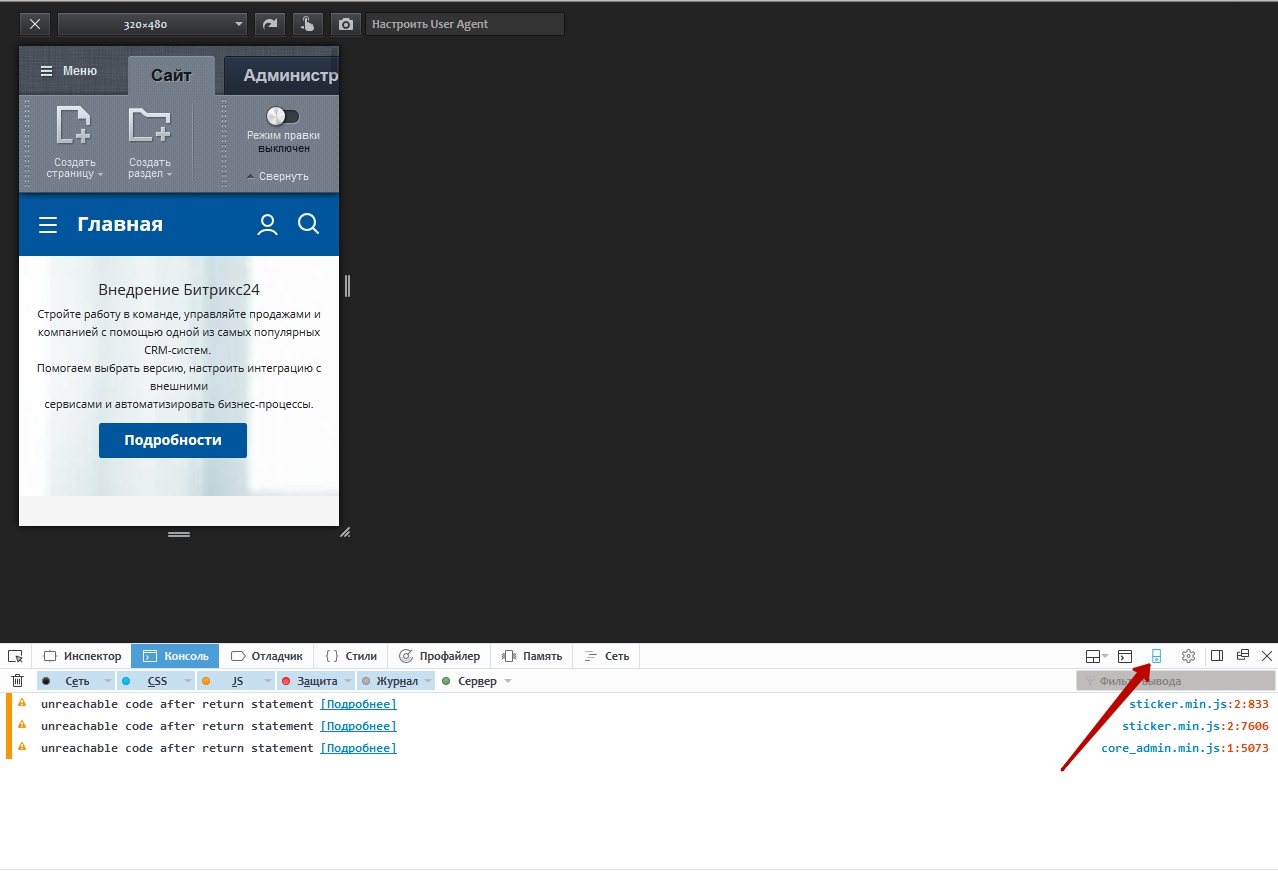The width and height of the screenshot is (1278, 871).
Task: Click the Главная page title
Action: pyautogui.click(x=120, y=225)
